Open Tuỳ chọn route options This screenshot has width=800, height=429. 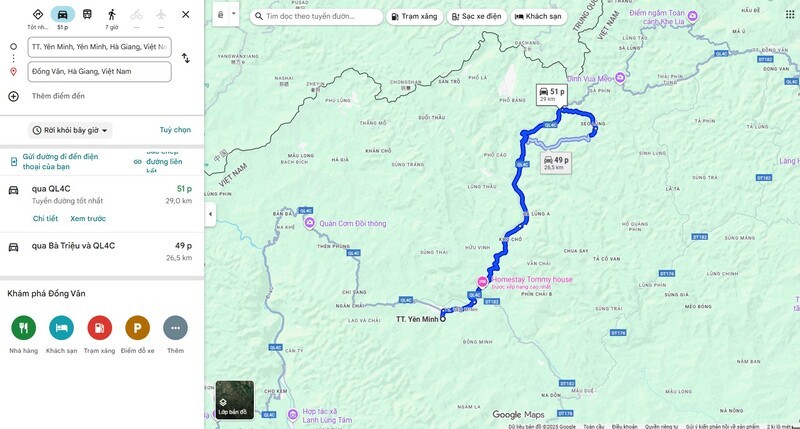click(175, 130)
